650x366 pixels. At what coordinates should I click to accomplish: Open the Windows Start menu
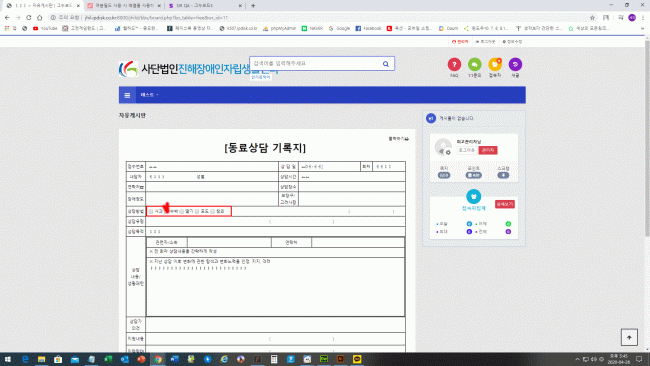7,359
